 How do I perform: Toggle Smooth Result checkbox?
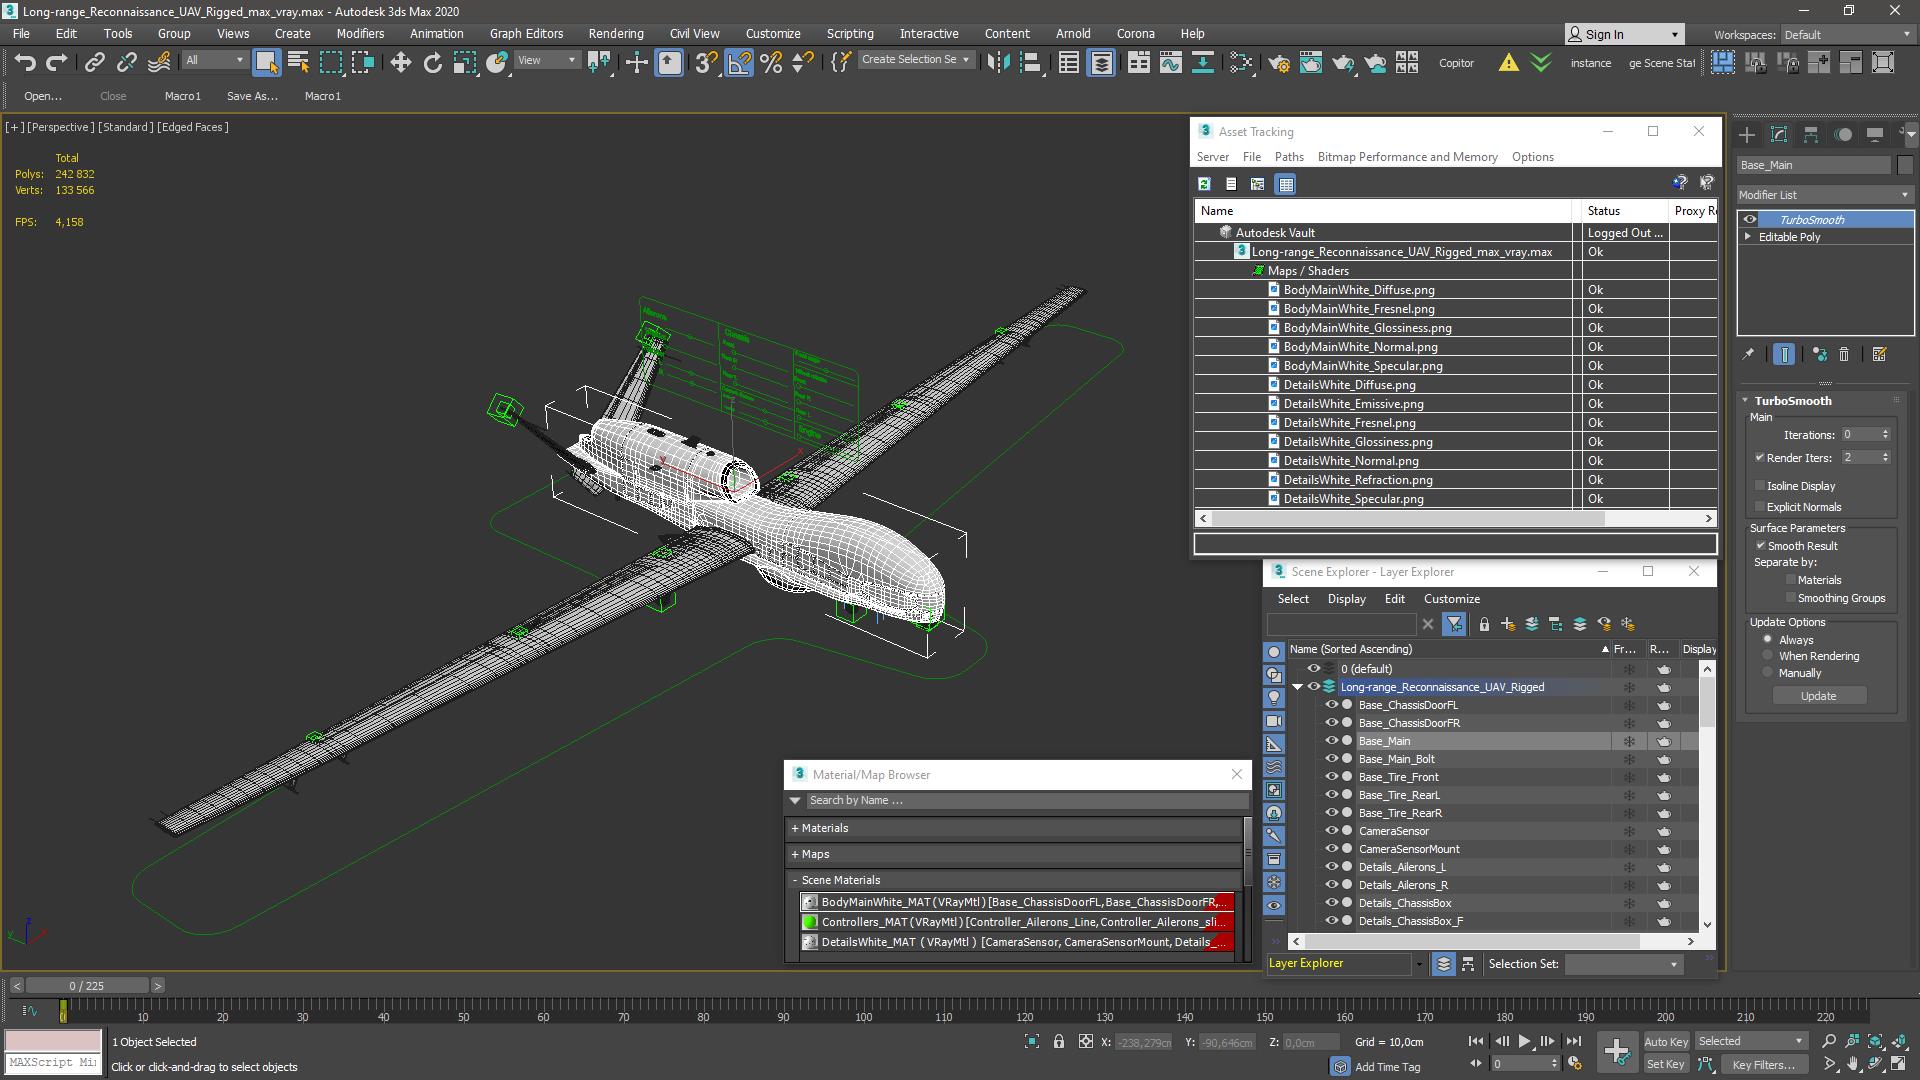1760,546
